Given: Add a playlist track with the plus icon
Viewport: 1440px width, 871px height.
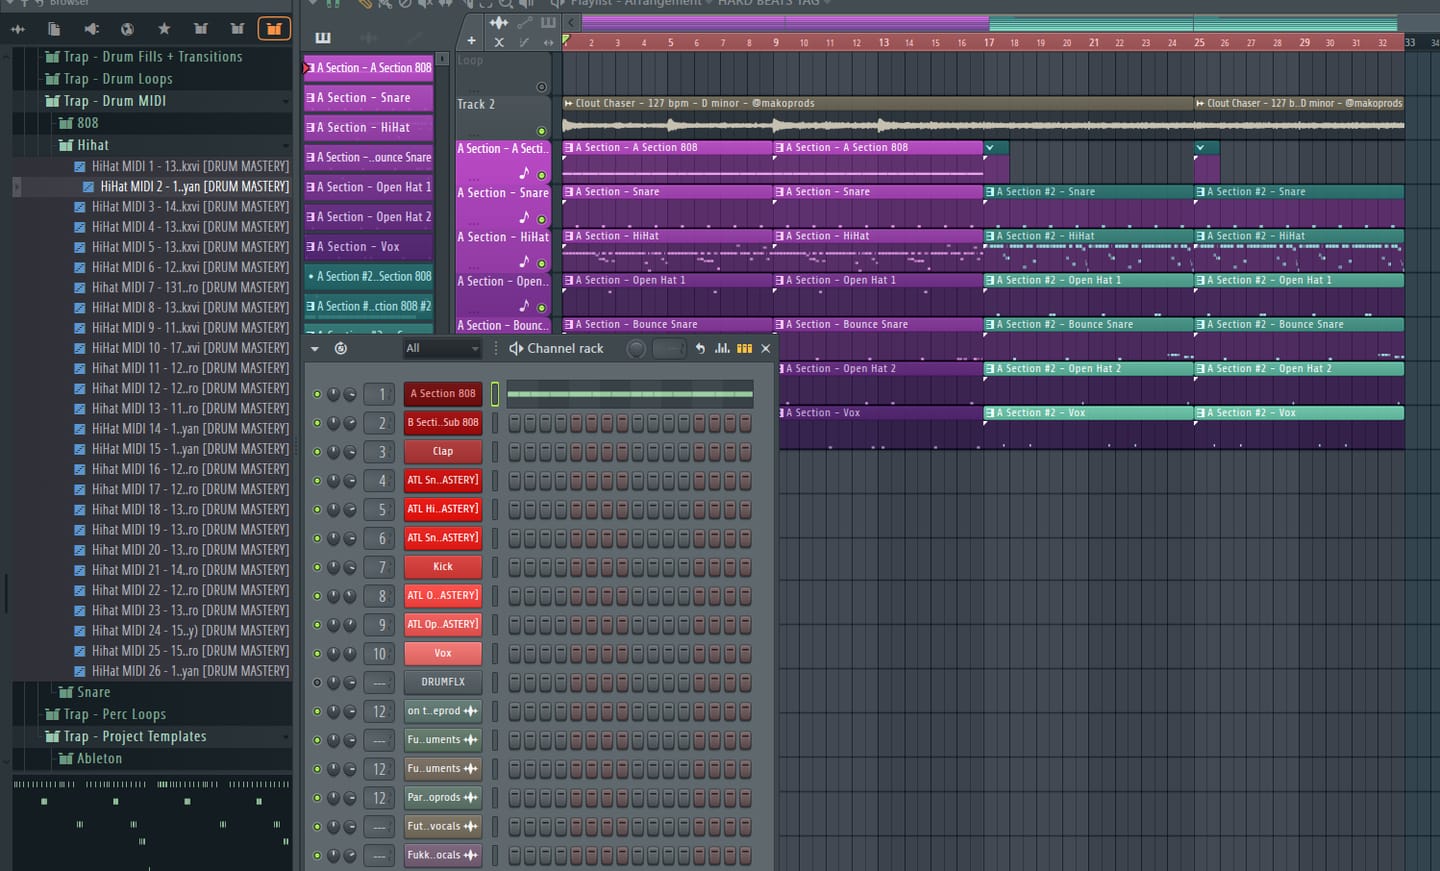Looking at the screenshot, I should click(x=471, y=41).
